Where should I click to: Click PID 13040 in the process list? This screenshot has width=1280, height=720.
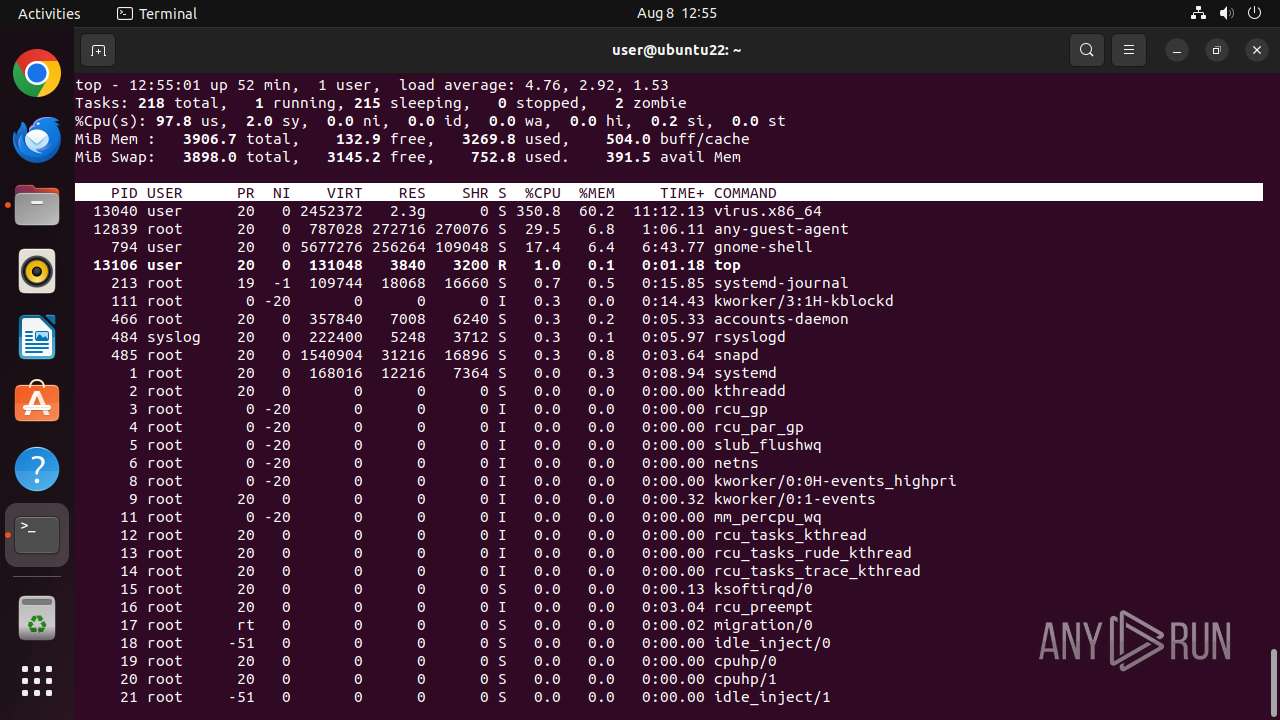point(115,211)
